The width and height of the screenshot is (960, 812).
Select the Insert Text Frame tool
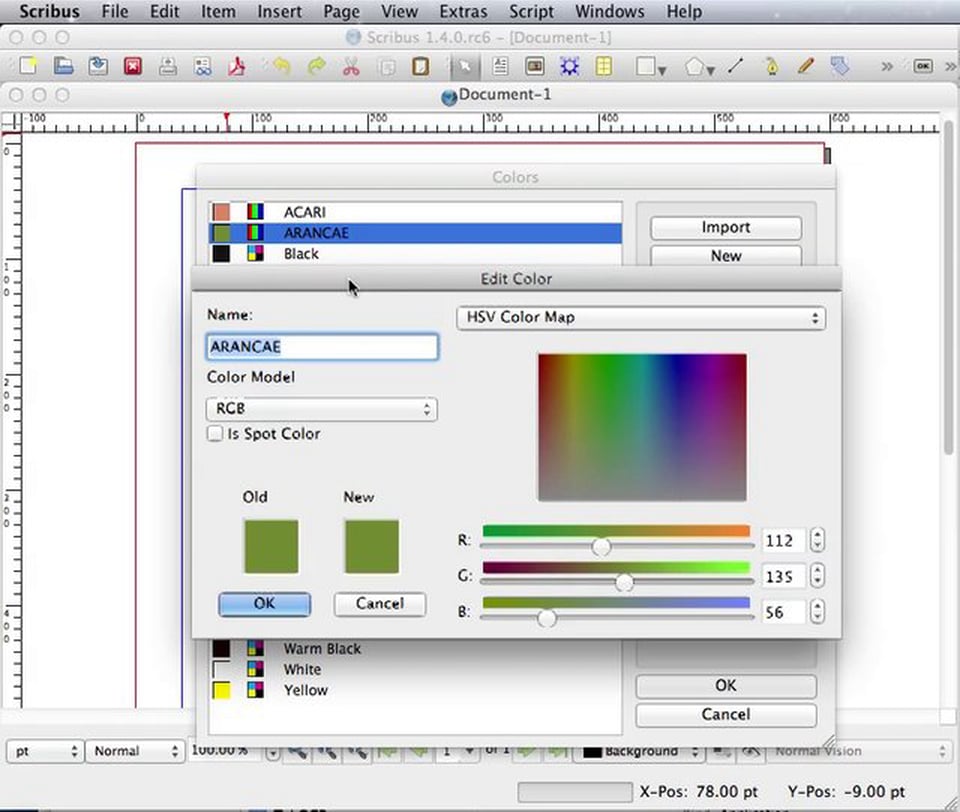pyautogui.click(x=500, y=66)
